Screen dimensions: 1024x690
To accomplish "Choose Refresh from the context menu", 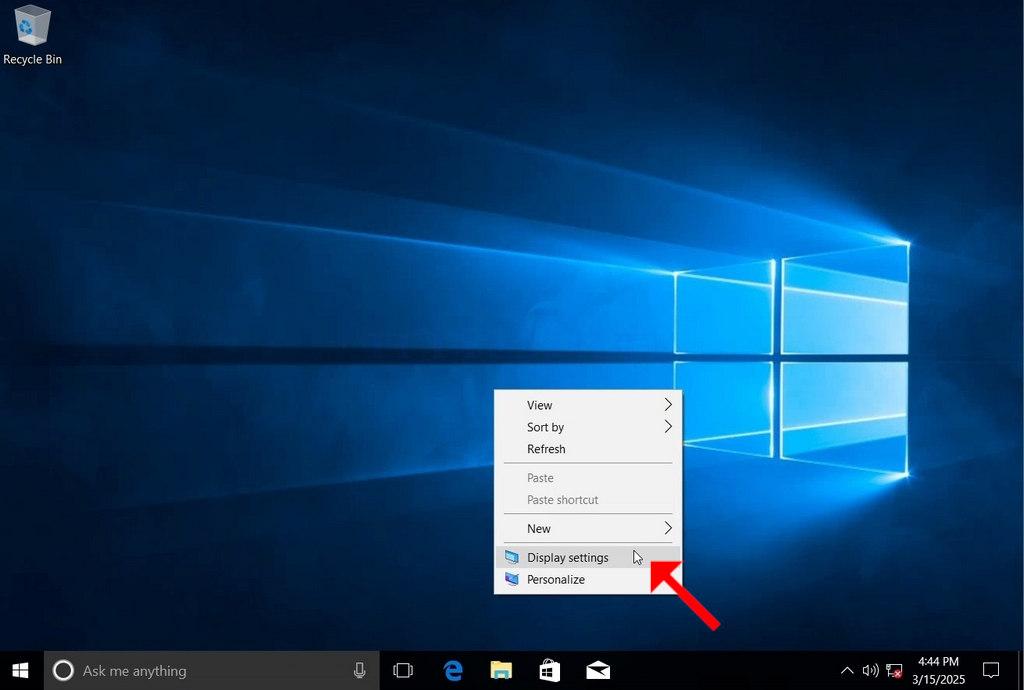I will 588,449.
